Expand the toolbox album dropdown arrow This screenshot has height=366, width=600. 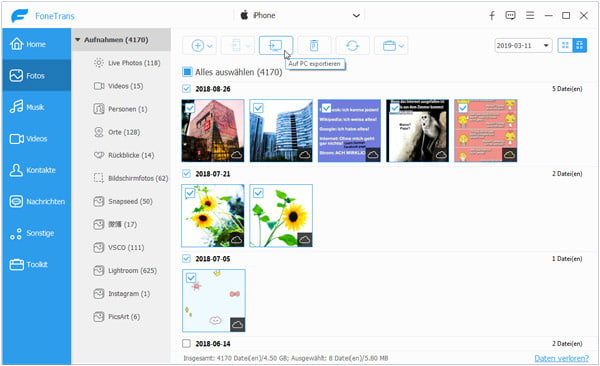click(401, 46)
